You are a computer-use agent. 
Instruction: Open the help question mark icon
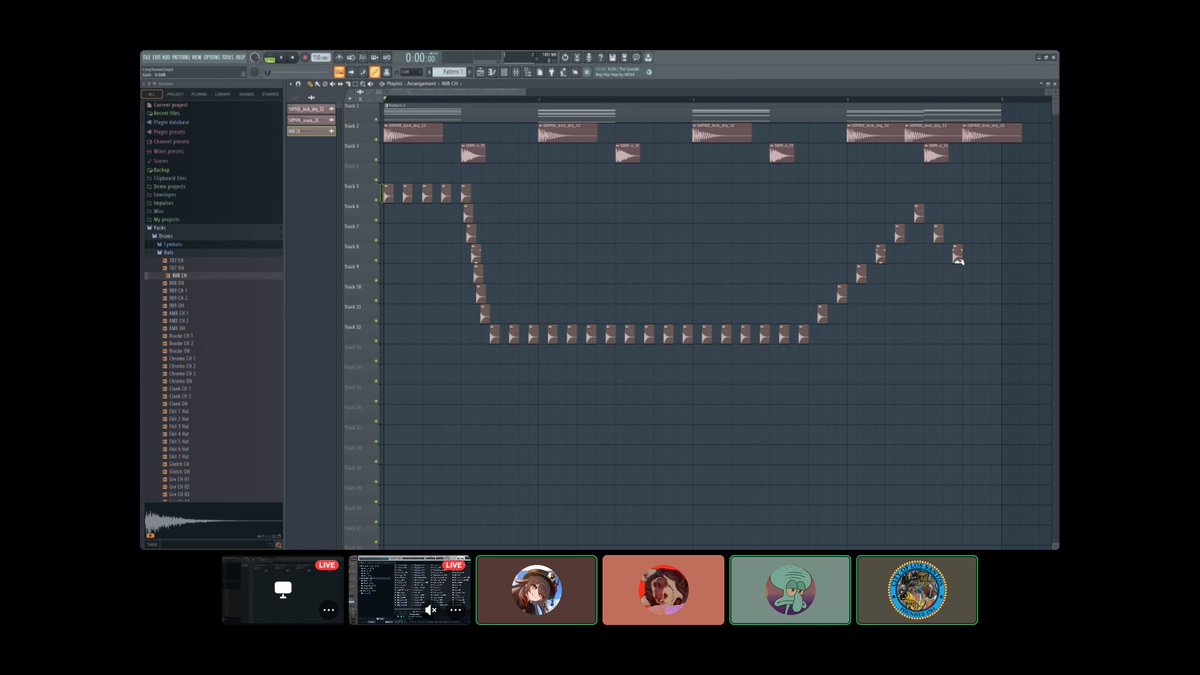600,57
